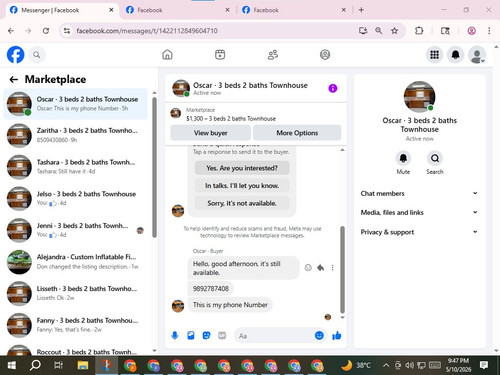500x375 pixels.
Task: Reload the page in the browser
Action: click(46, 31)
